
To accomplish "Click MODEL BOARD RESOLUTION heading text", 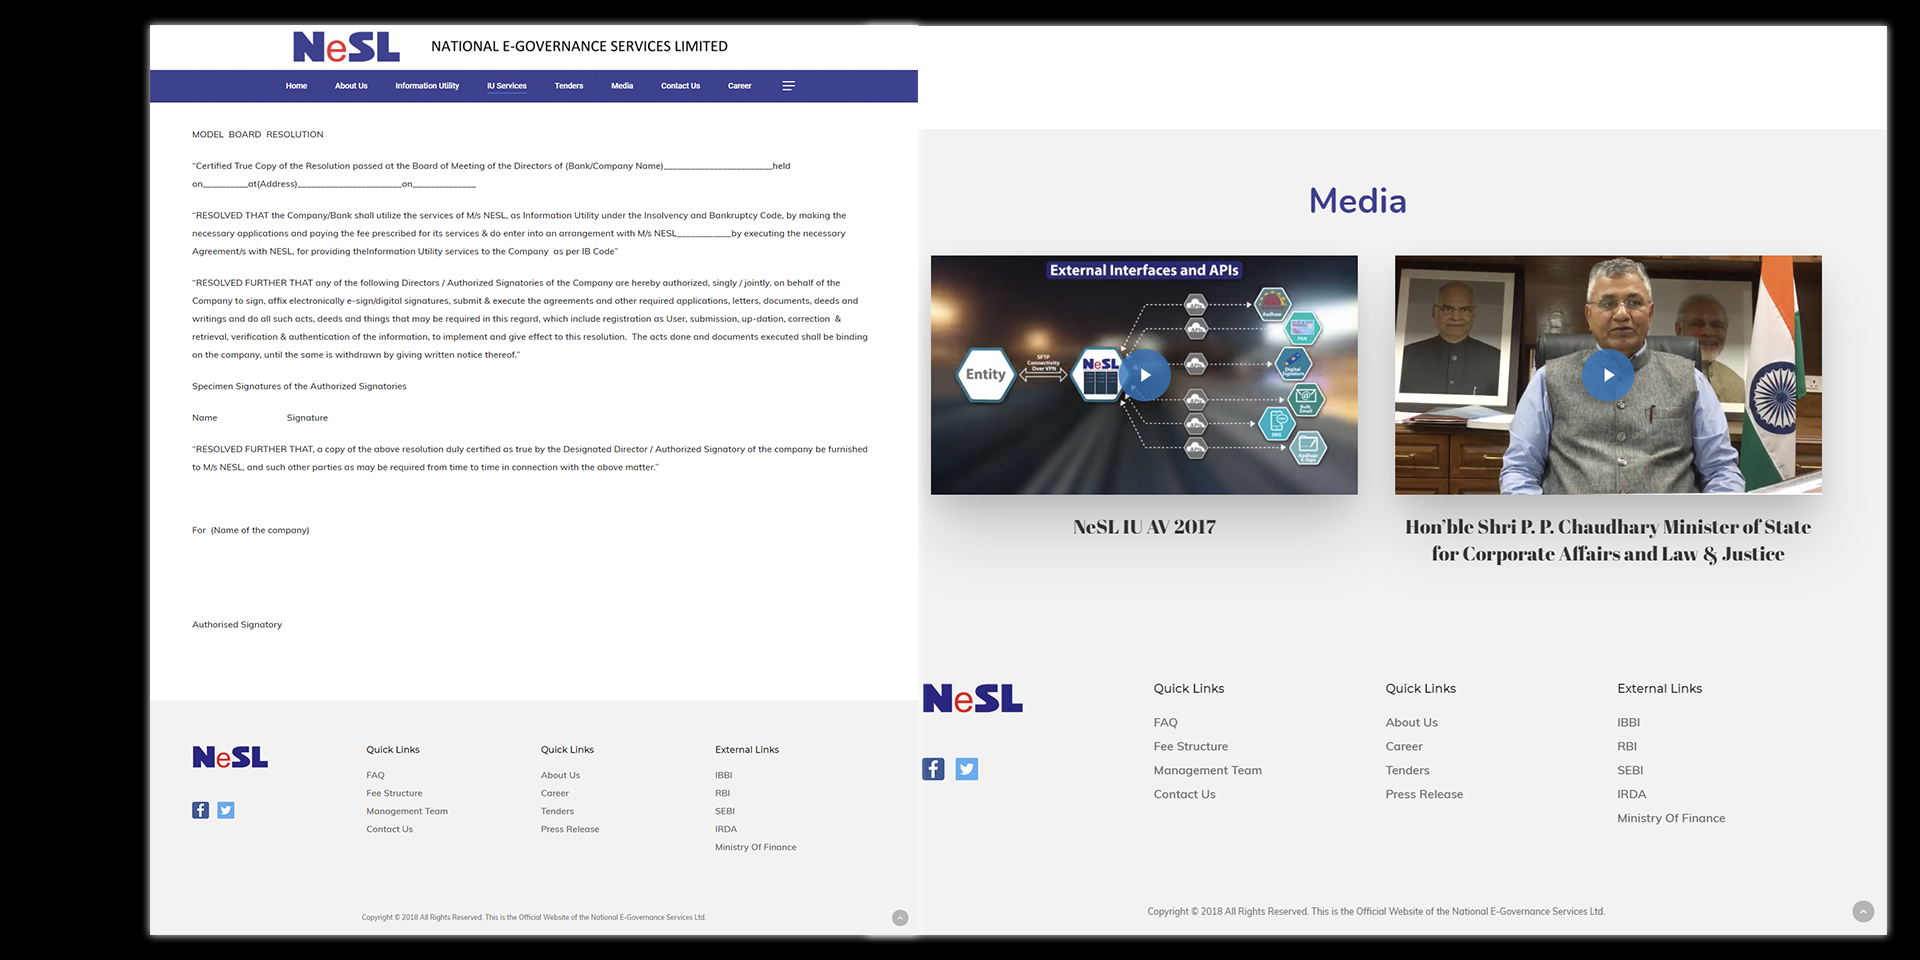I will pos(258,134).
